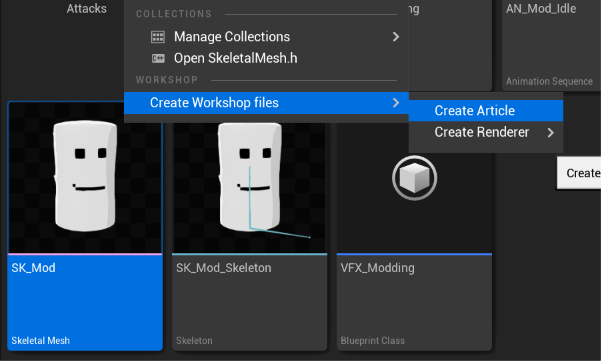Select the AN_Mod_Idle animation sequence tile
Image resolution: width=601 pixels, height=361 pixels.
(551, 45)
